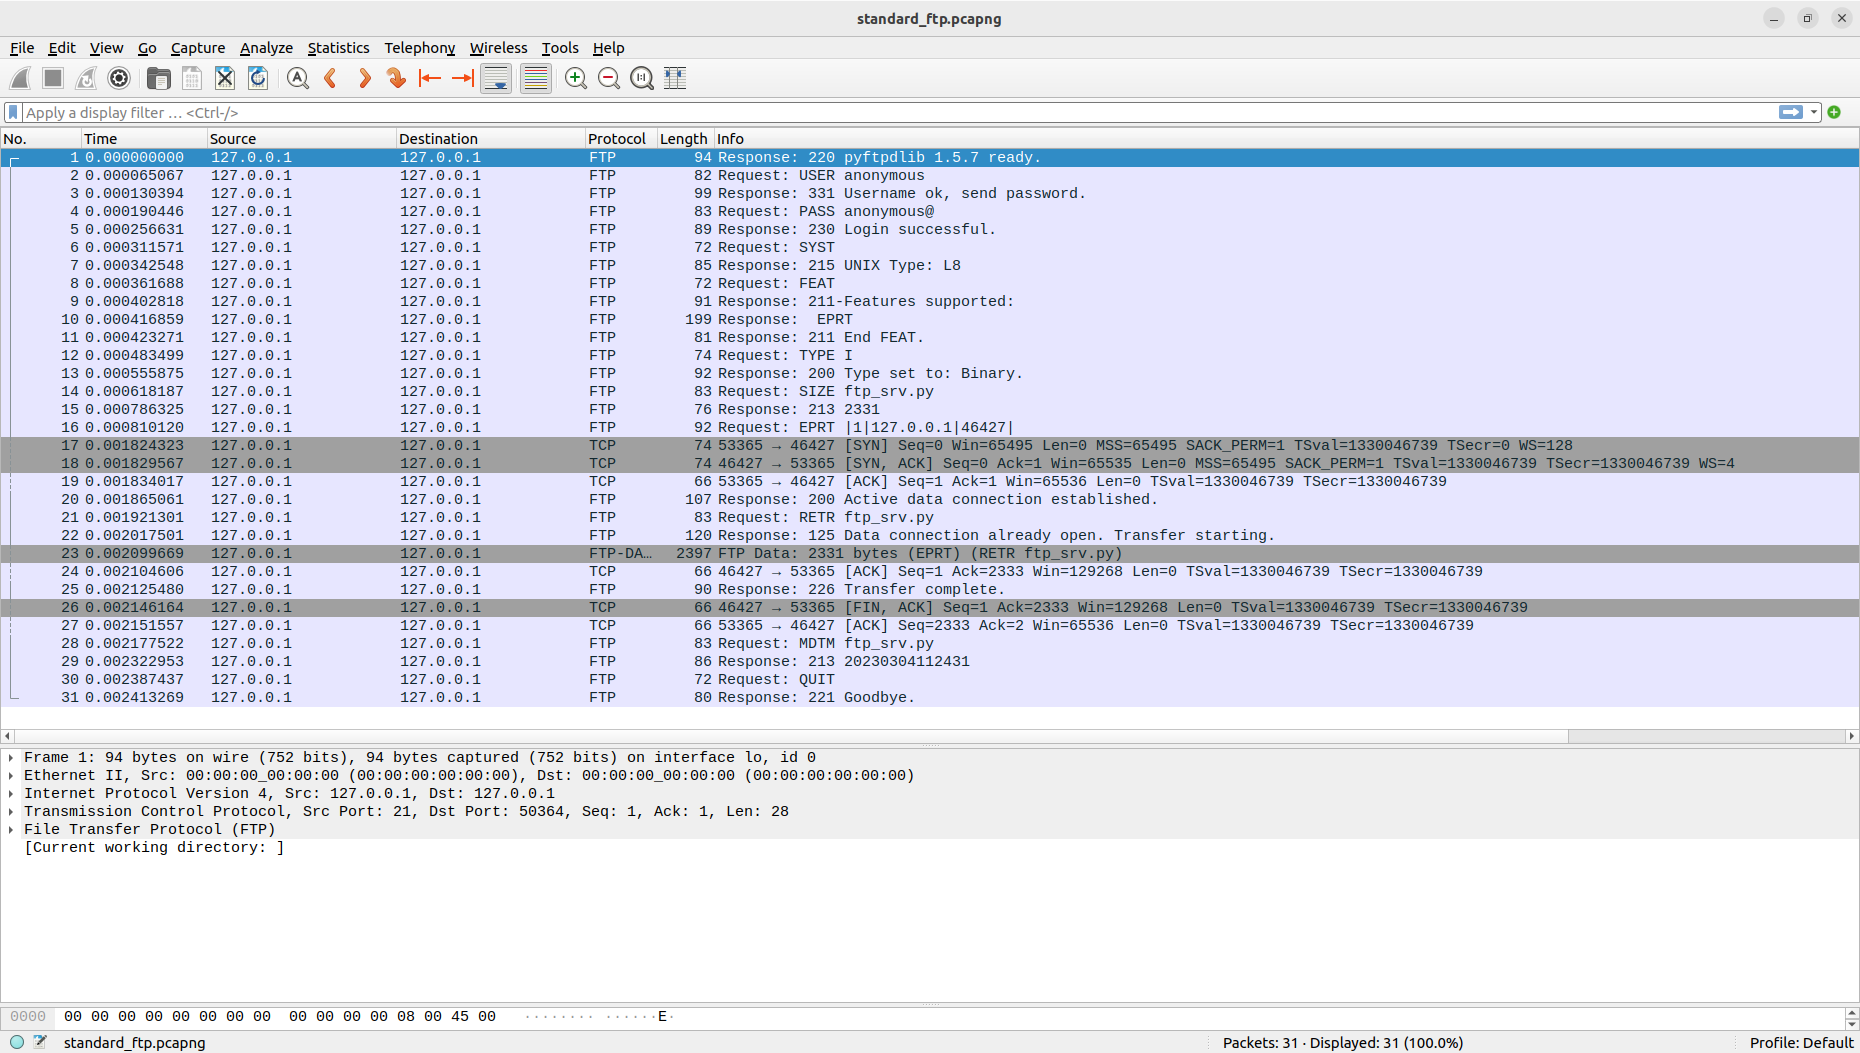
Task: Open the Tools menu
Action: point(560,48)
